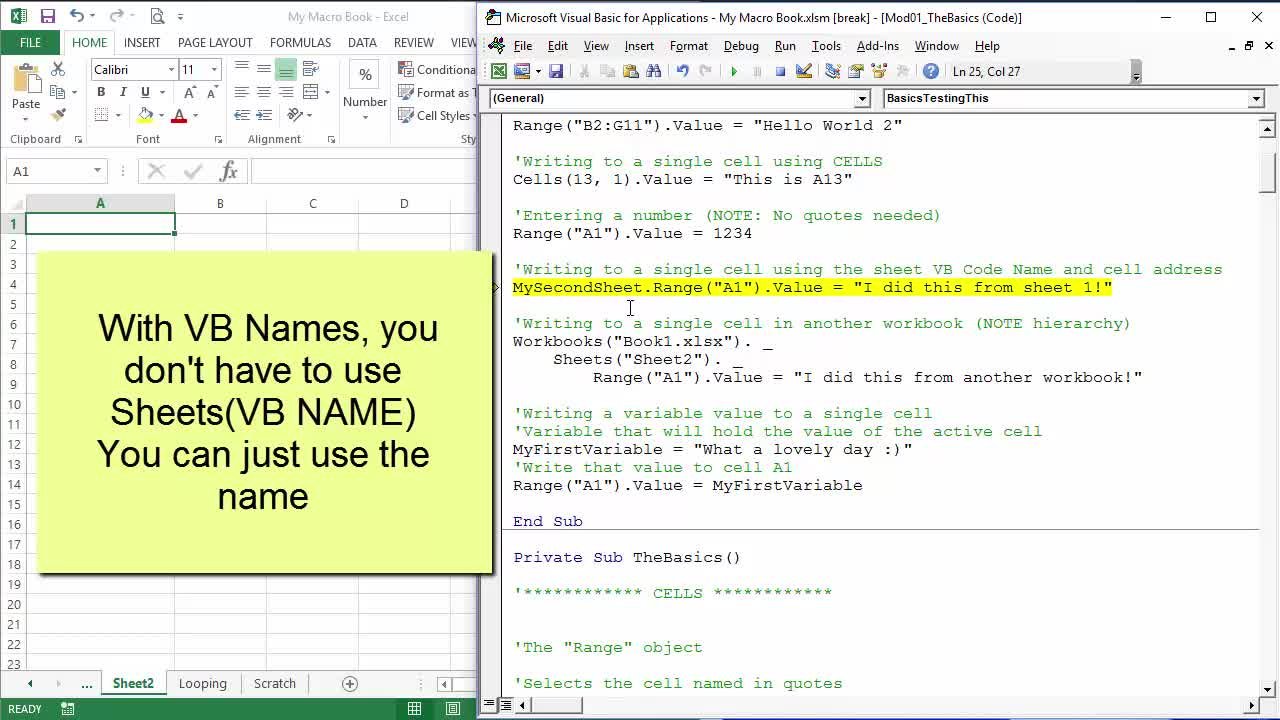Click the Format Painter brush in Excel
Screen dimensions: 1280x720
[x=58, y=115]
